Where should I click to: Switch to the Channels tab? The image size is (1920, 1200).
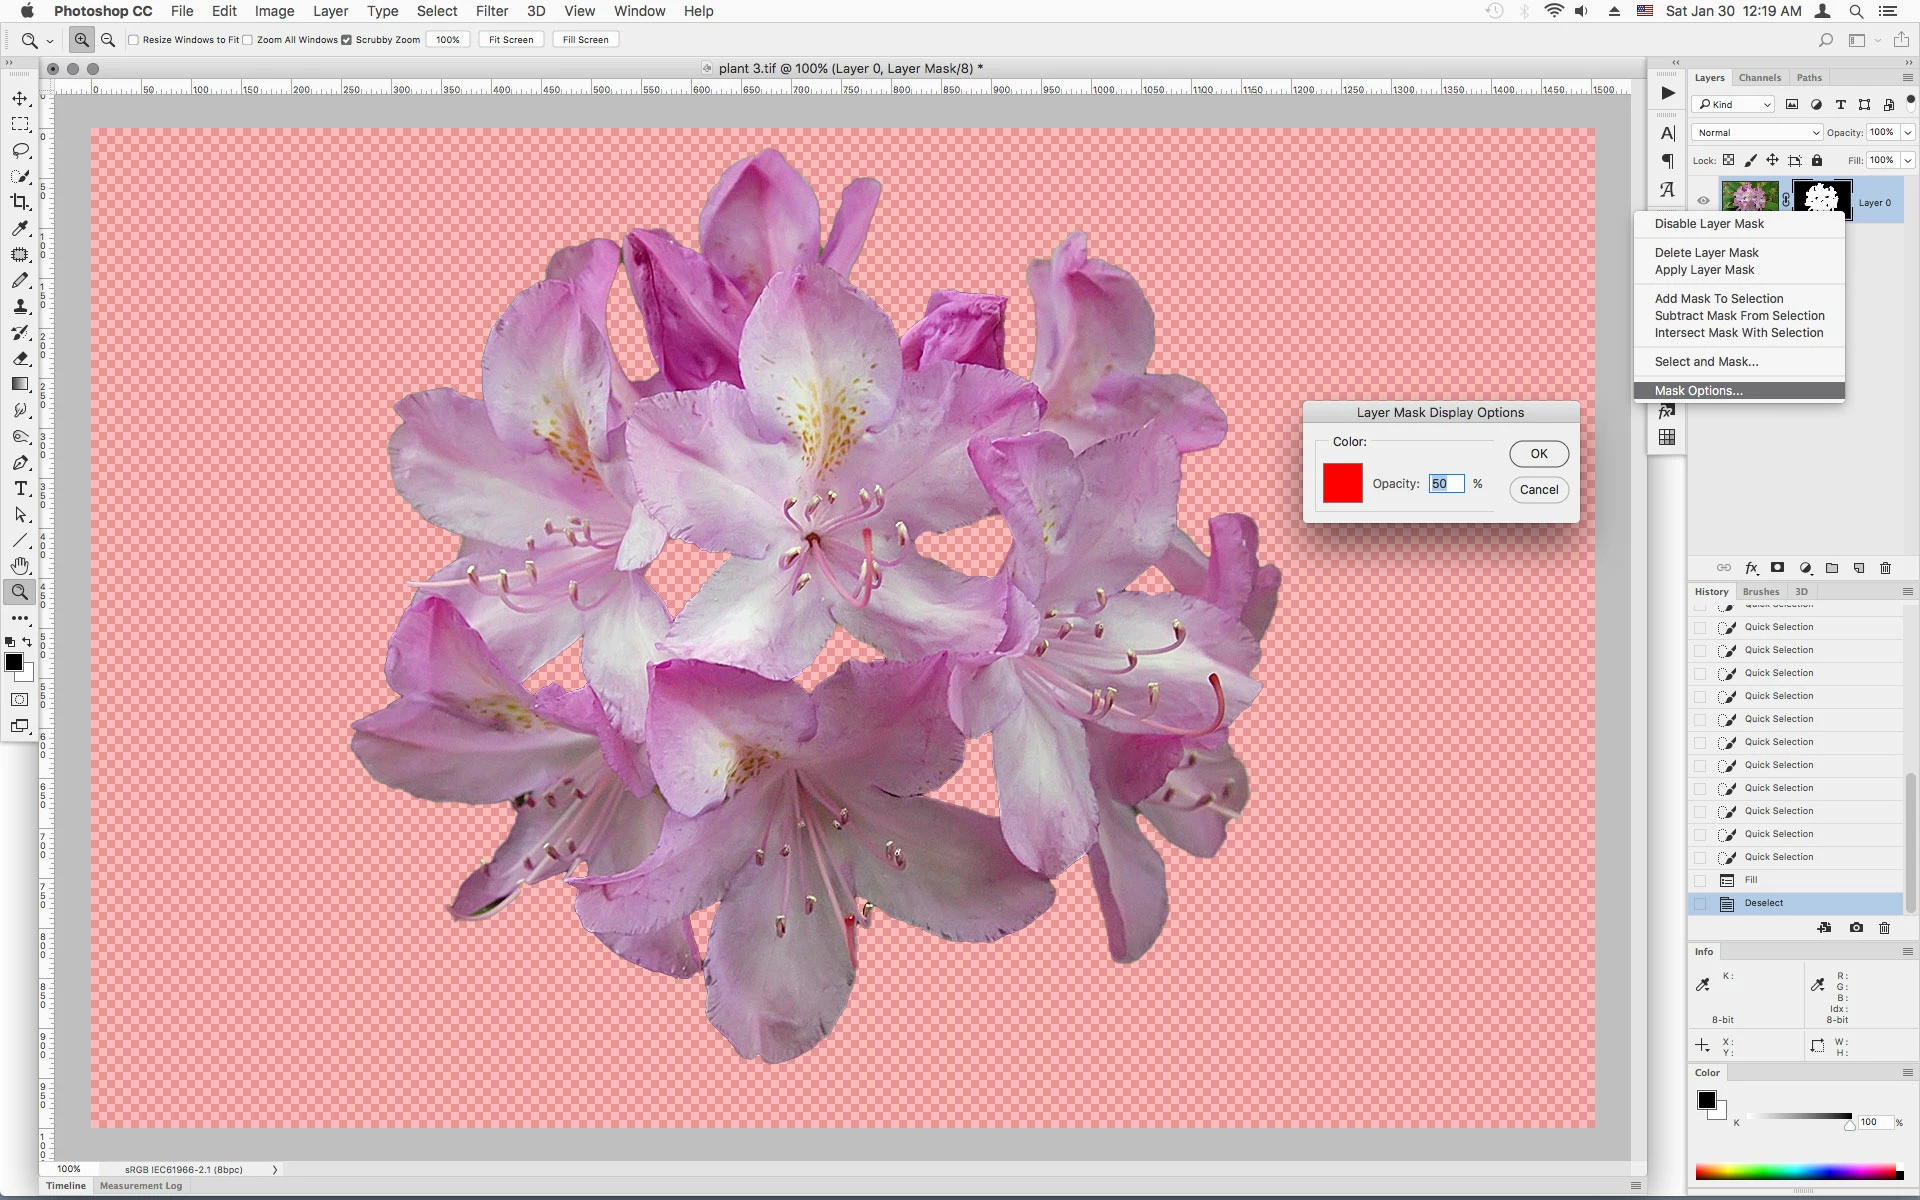1759,78
